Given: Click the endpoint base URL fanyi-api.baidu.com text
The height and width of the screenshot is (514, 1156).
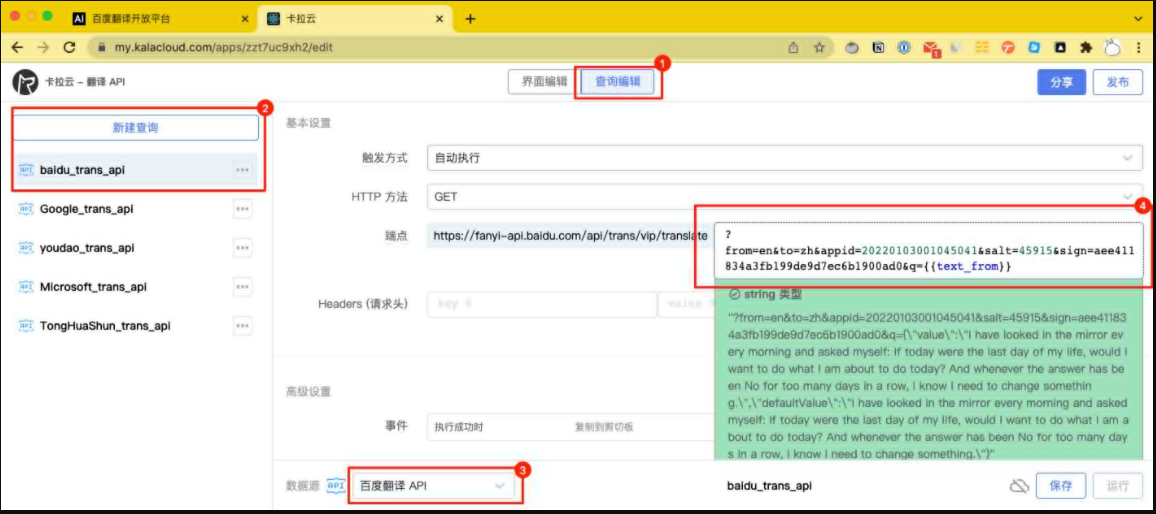Looking at the screenshot, I should coord(571,235).
